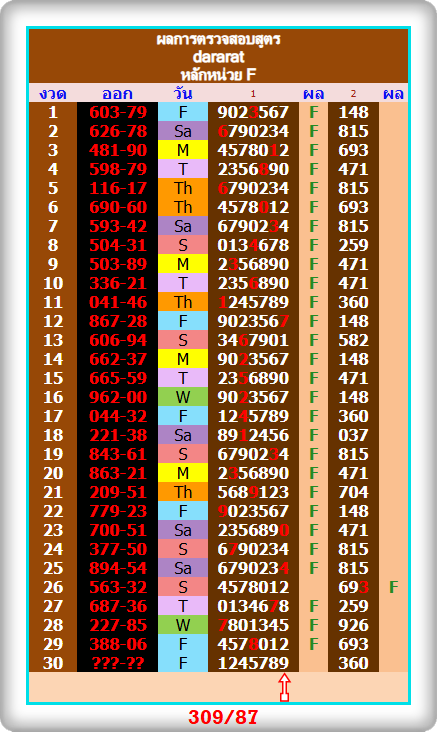
Task: Select the 309/87 result text
Action: pyautogui.click(x=223, y=717)
